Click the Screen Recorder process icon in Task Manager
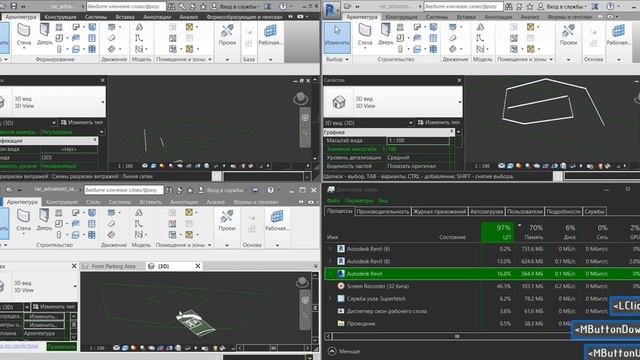640x360 pixels. 341,286
